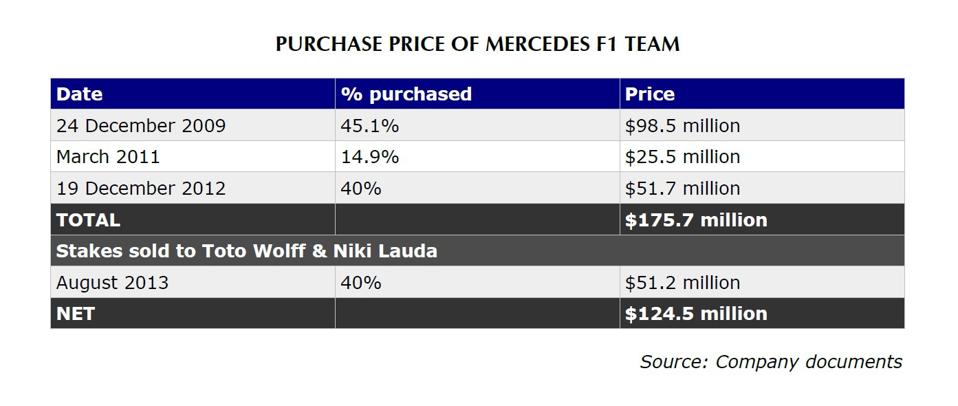Select the $51.7 million price cell
This screenshot has height=406, width=958.
click(683, 188)
